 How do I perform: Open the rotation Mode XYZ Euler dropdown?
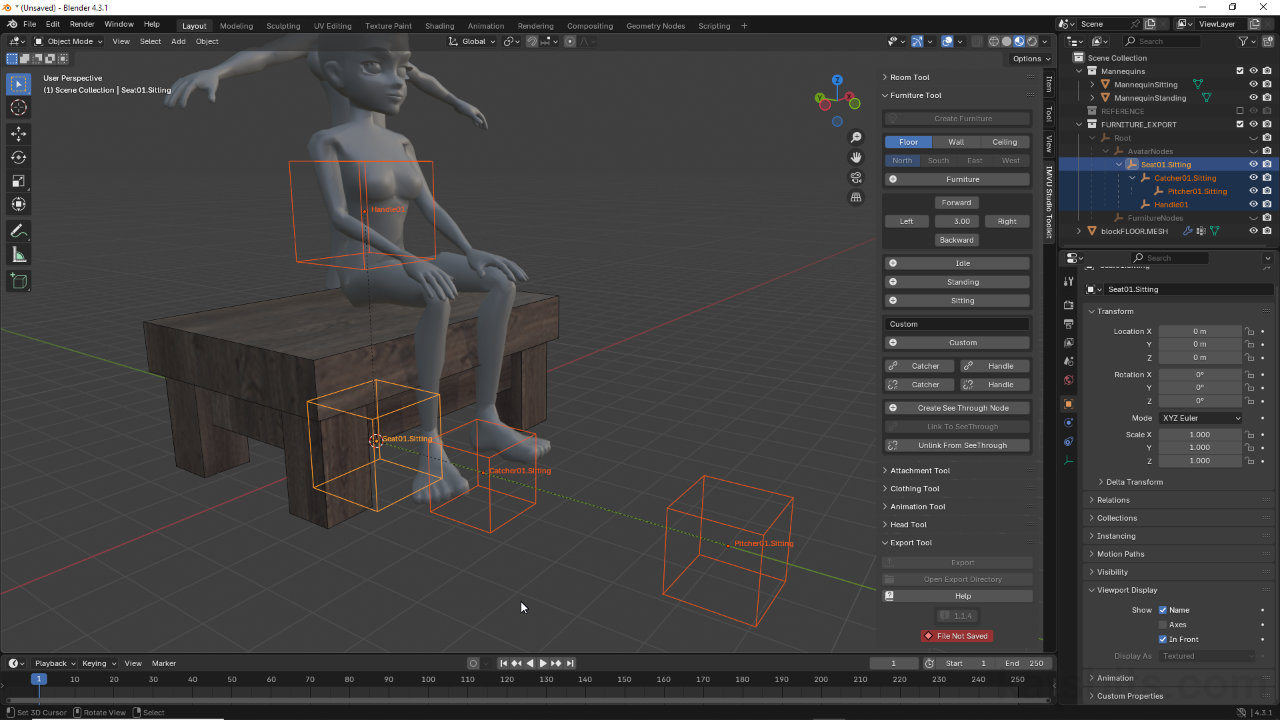tap(1201, 418)
